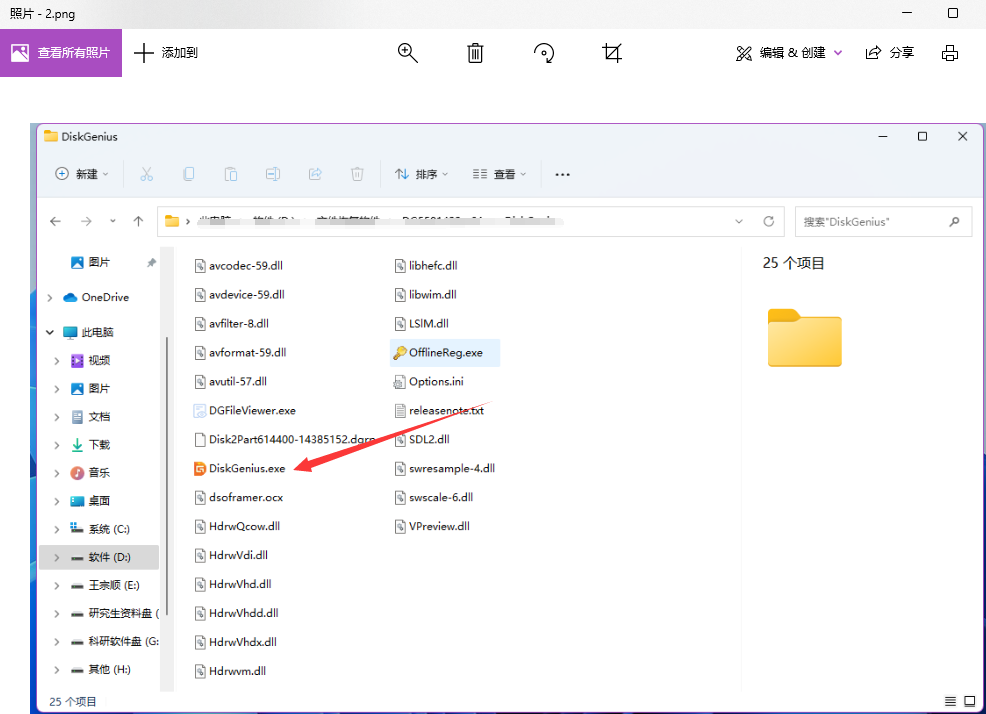Open the crop tool icon
This screenshot has width=986, height=714.
point(612,53)
